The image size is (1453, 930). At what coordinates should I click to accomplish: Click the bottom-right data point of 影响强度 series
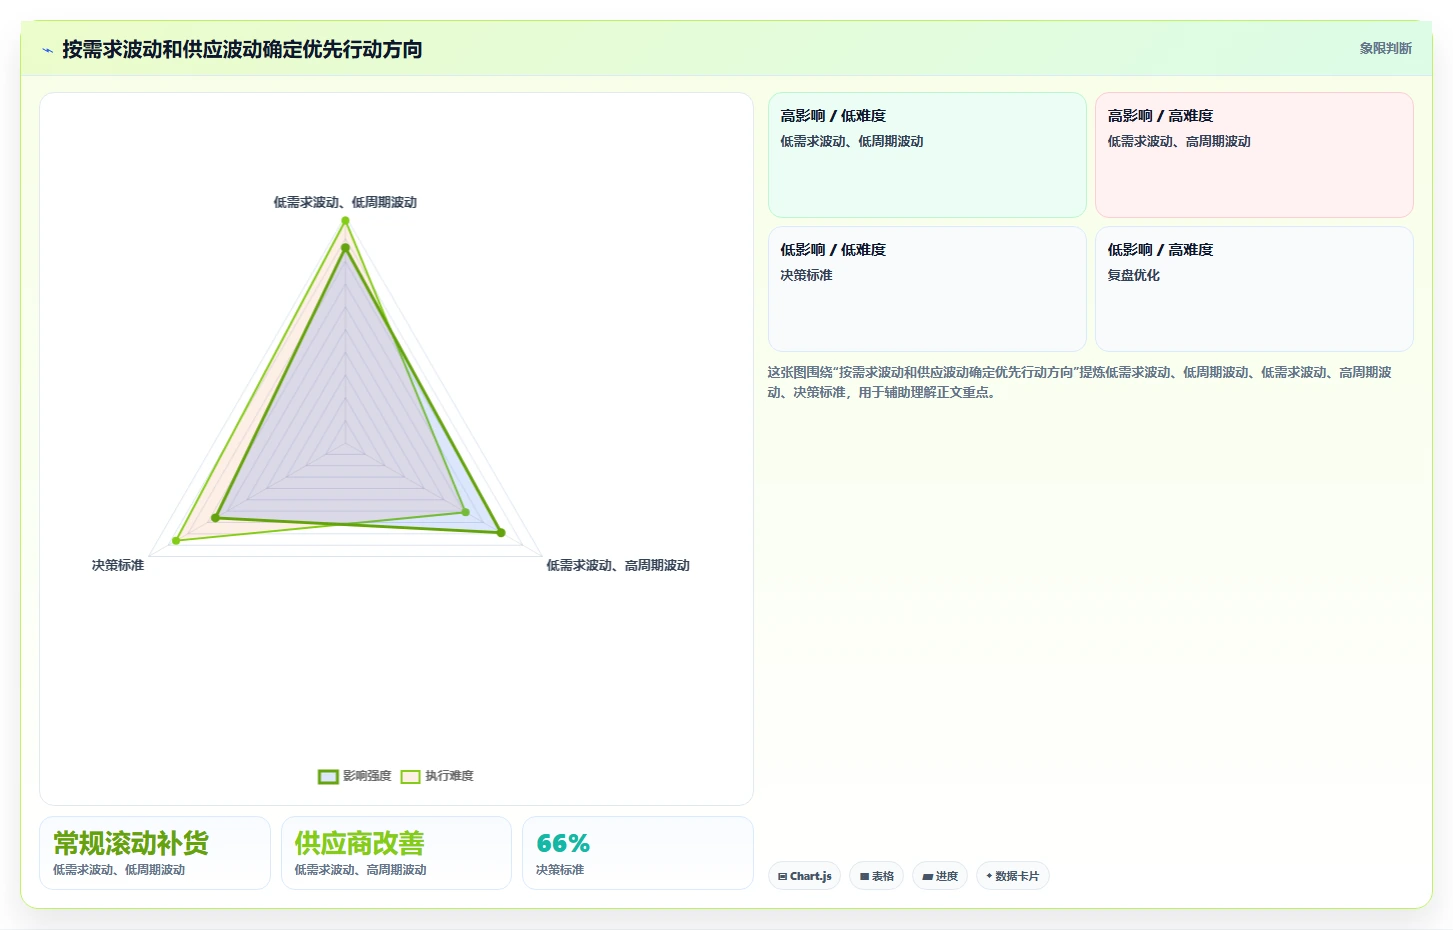501,533
